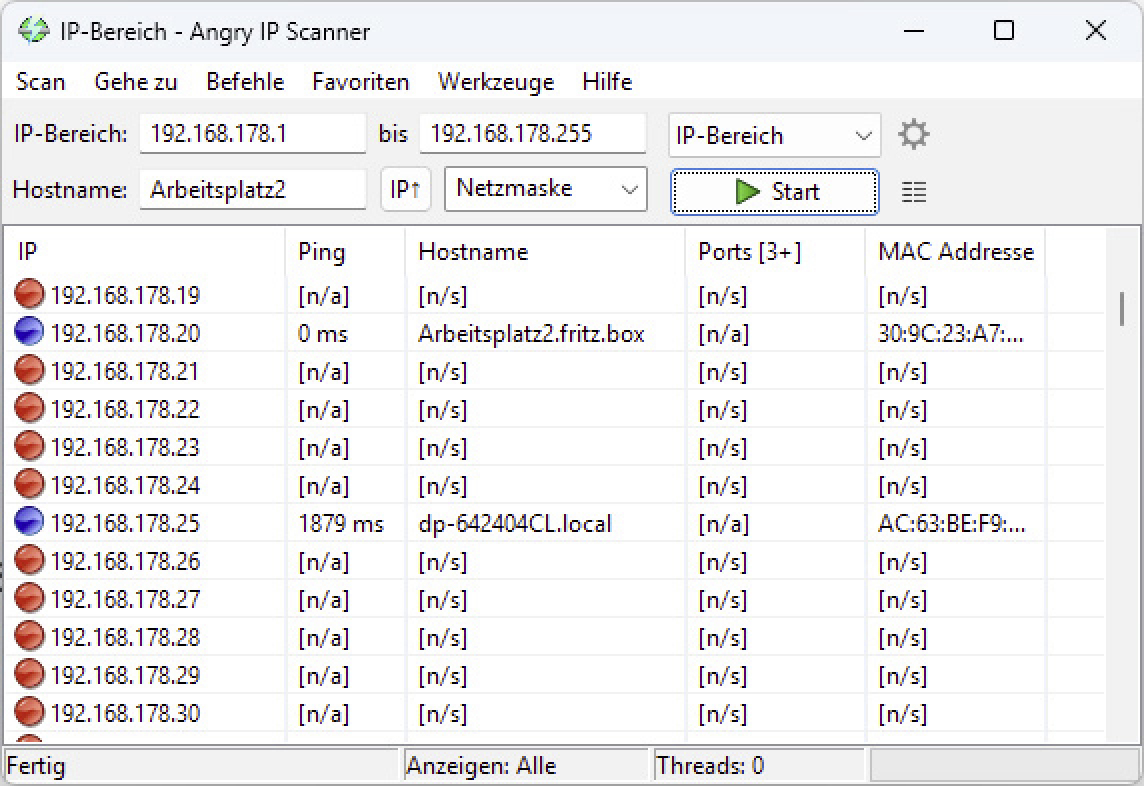Viewport: 1144px width, 786px height.
Task: Click the Hostname input field
Action: tap(252, 189)
